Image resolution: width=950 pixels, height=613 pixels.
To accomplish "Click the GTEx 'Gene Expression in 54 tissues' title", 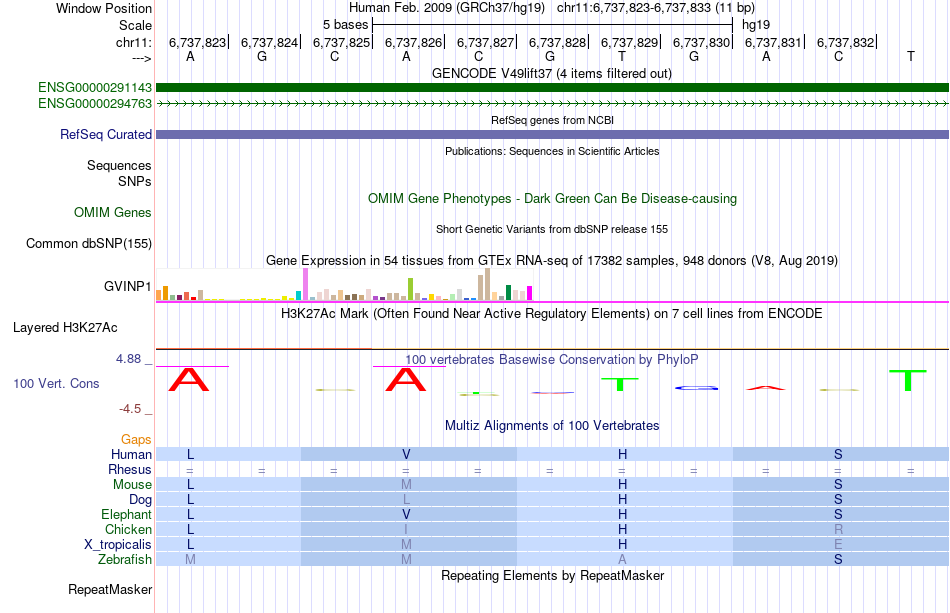I will (552, 260).
